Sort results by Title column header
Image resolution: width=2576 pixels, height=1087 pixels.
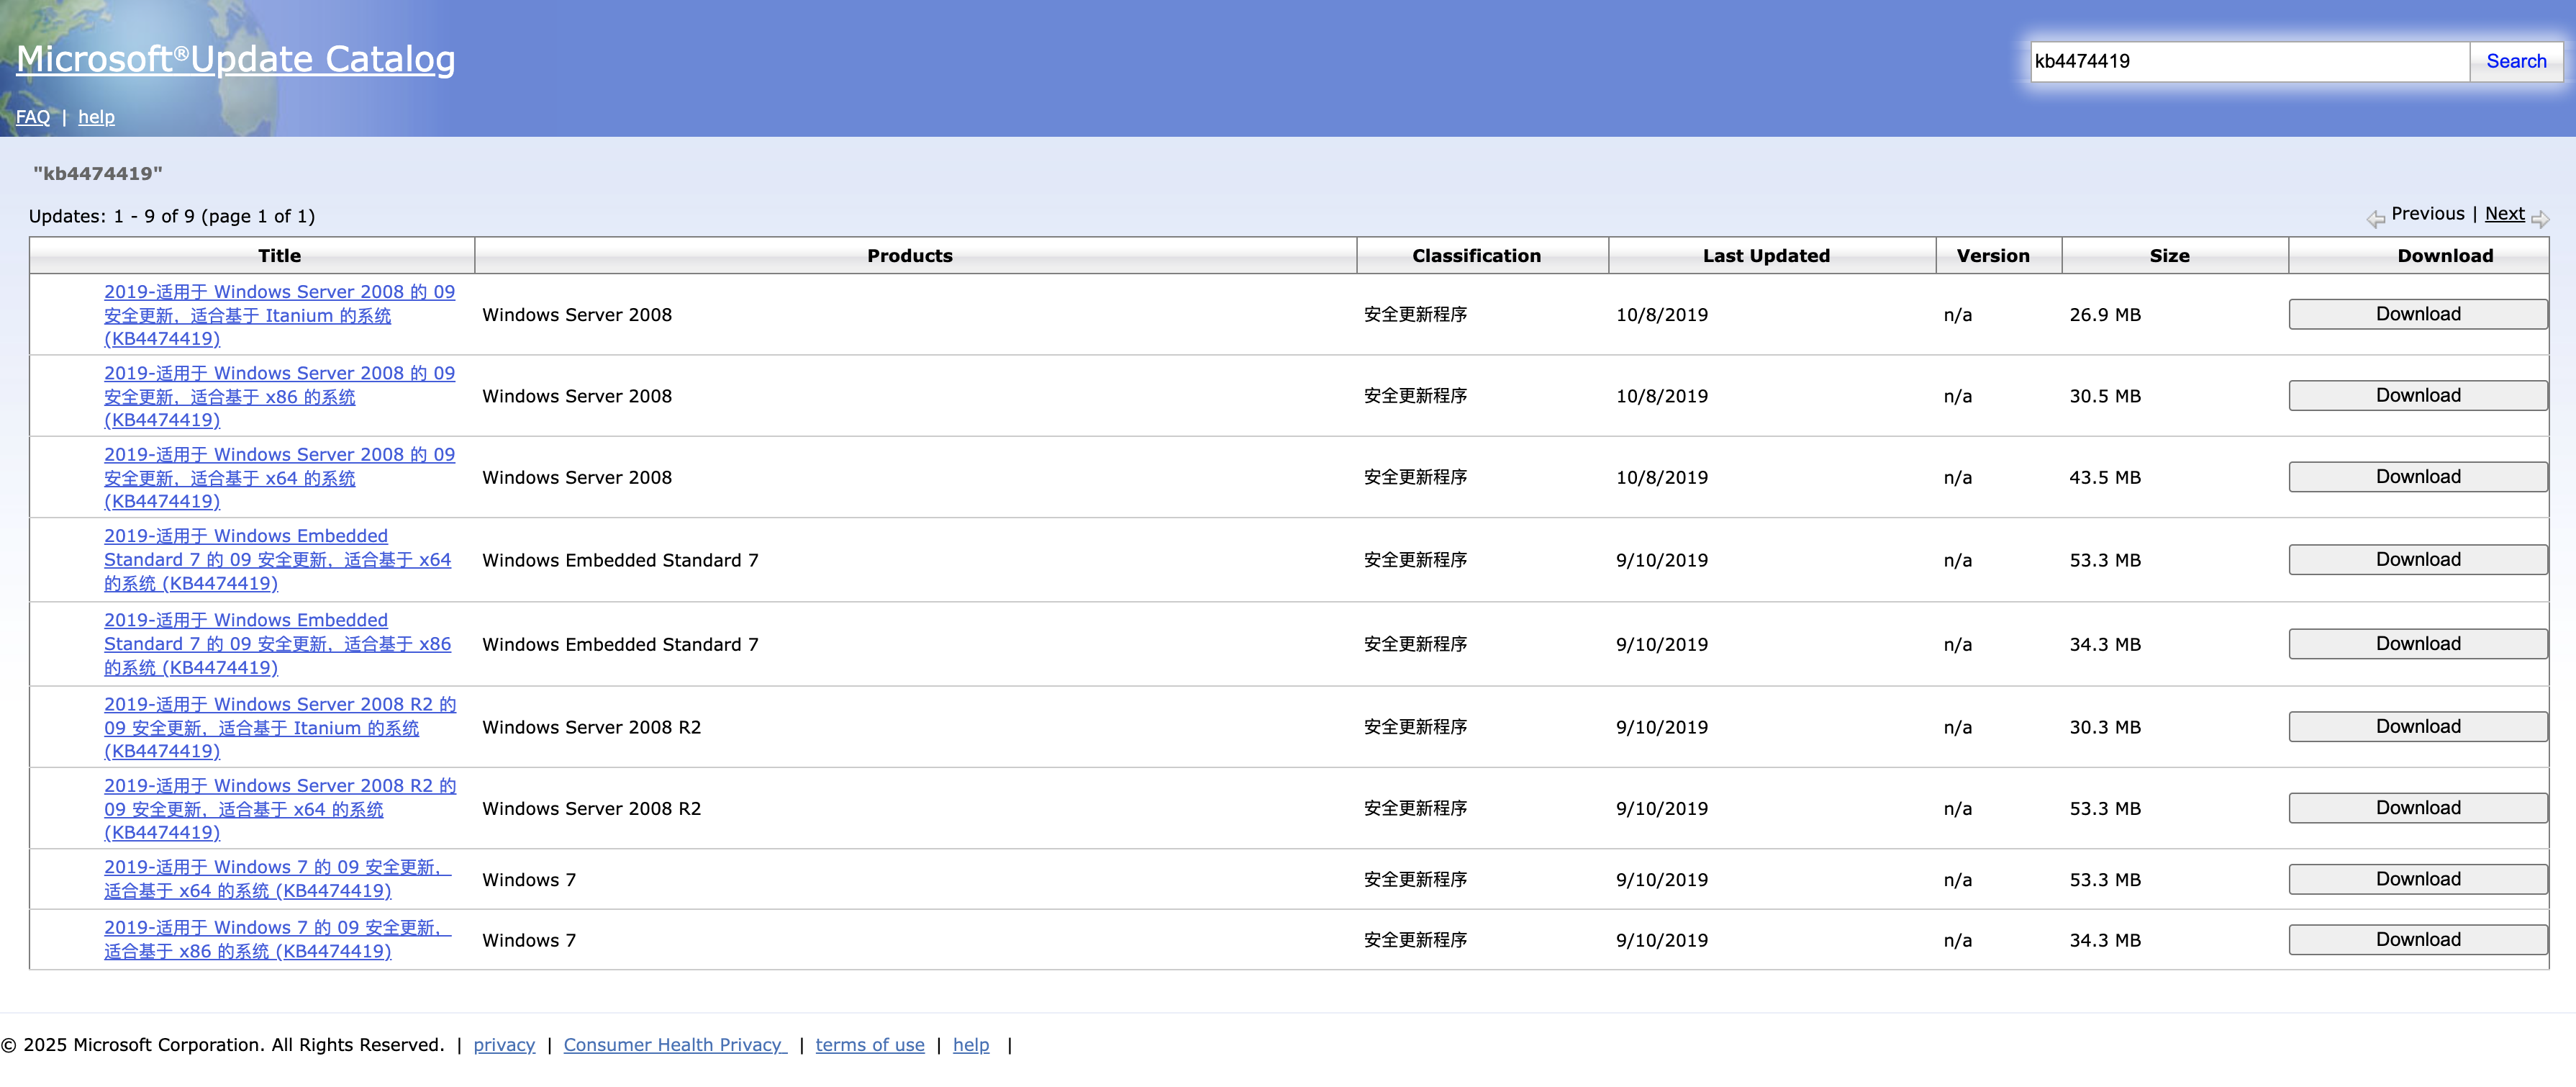(279, 256)
